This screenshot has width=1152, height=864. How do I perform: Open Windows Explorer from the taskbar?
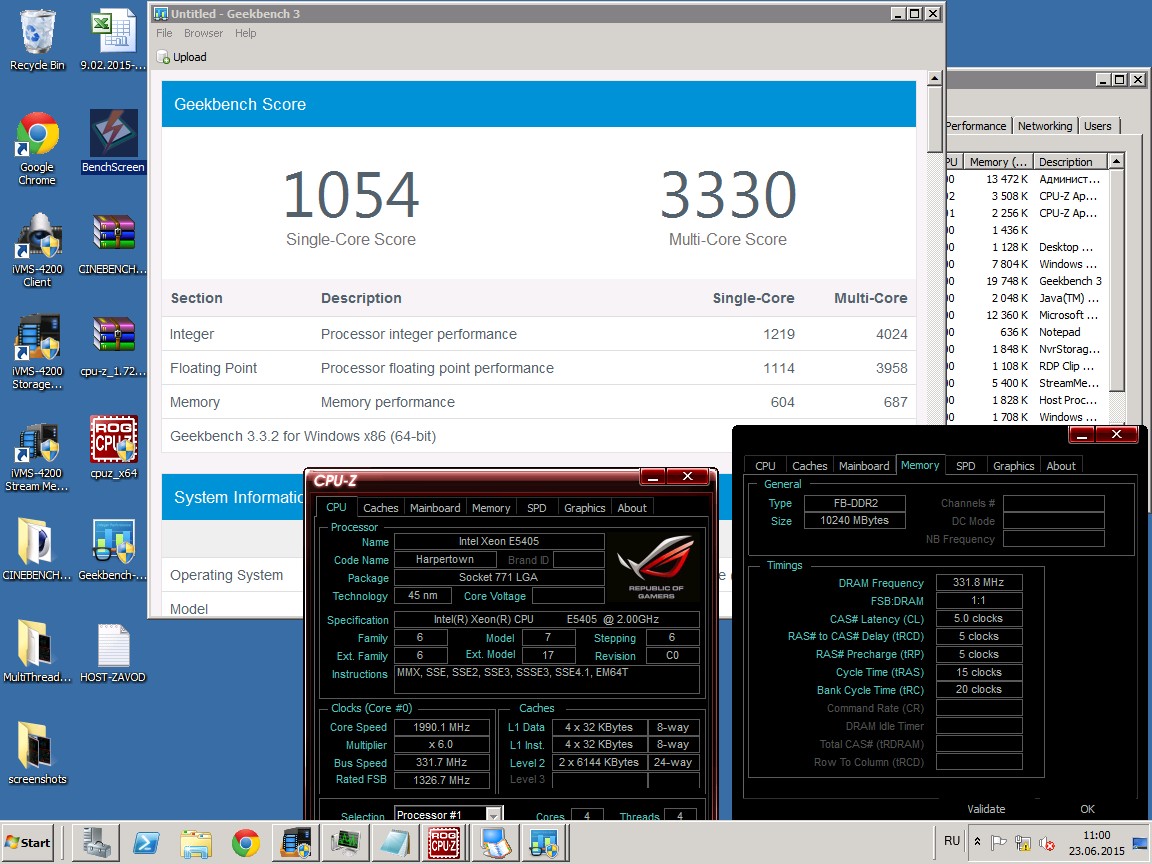[195, 842]
